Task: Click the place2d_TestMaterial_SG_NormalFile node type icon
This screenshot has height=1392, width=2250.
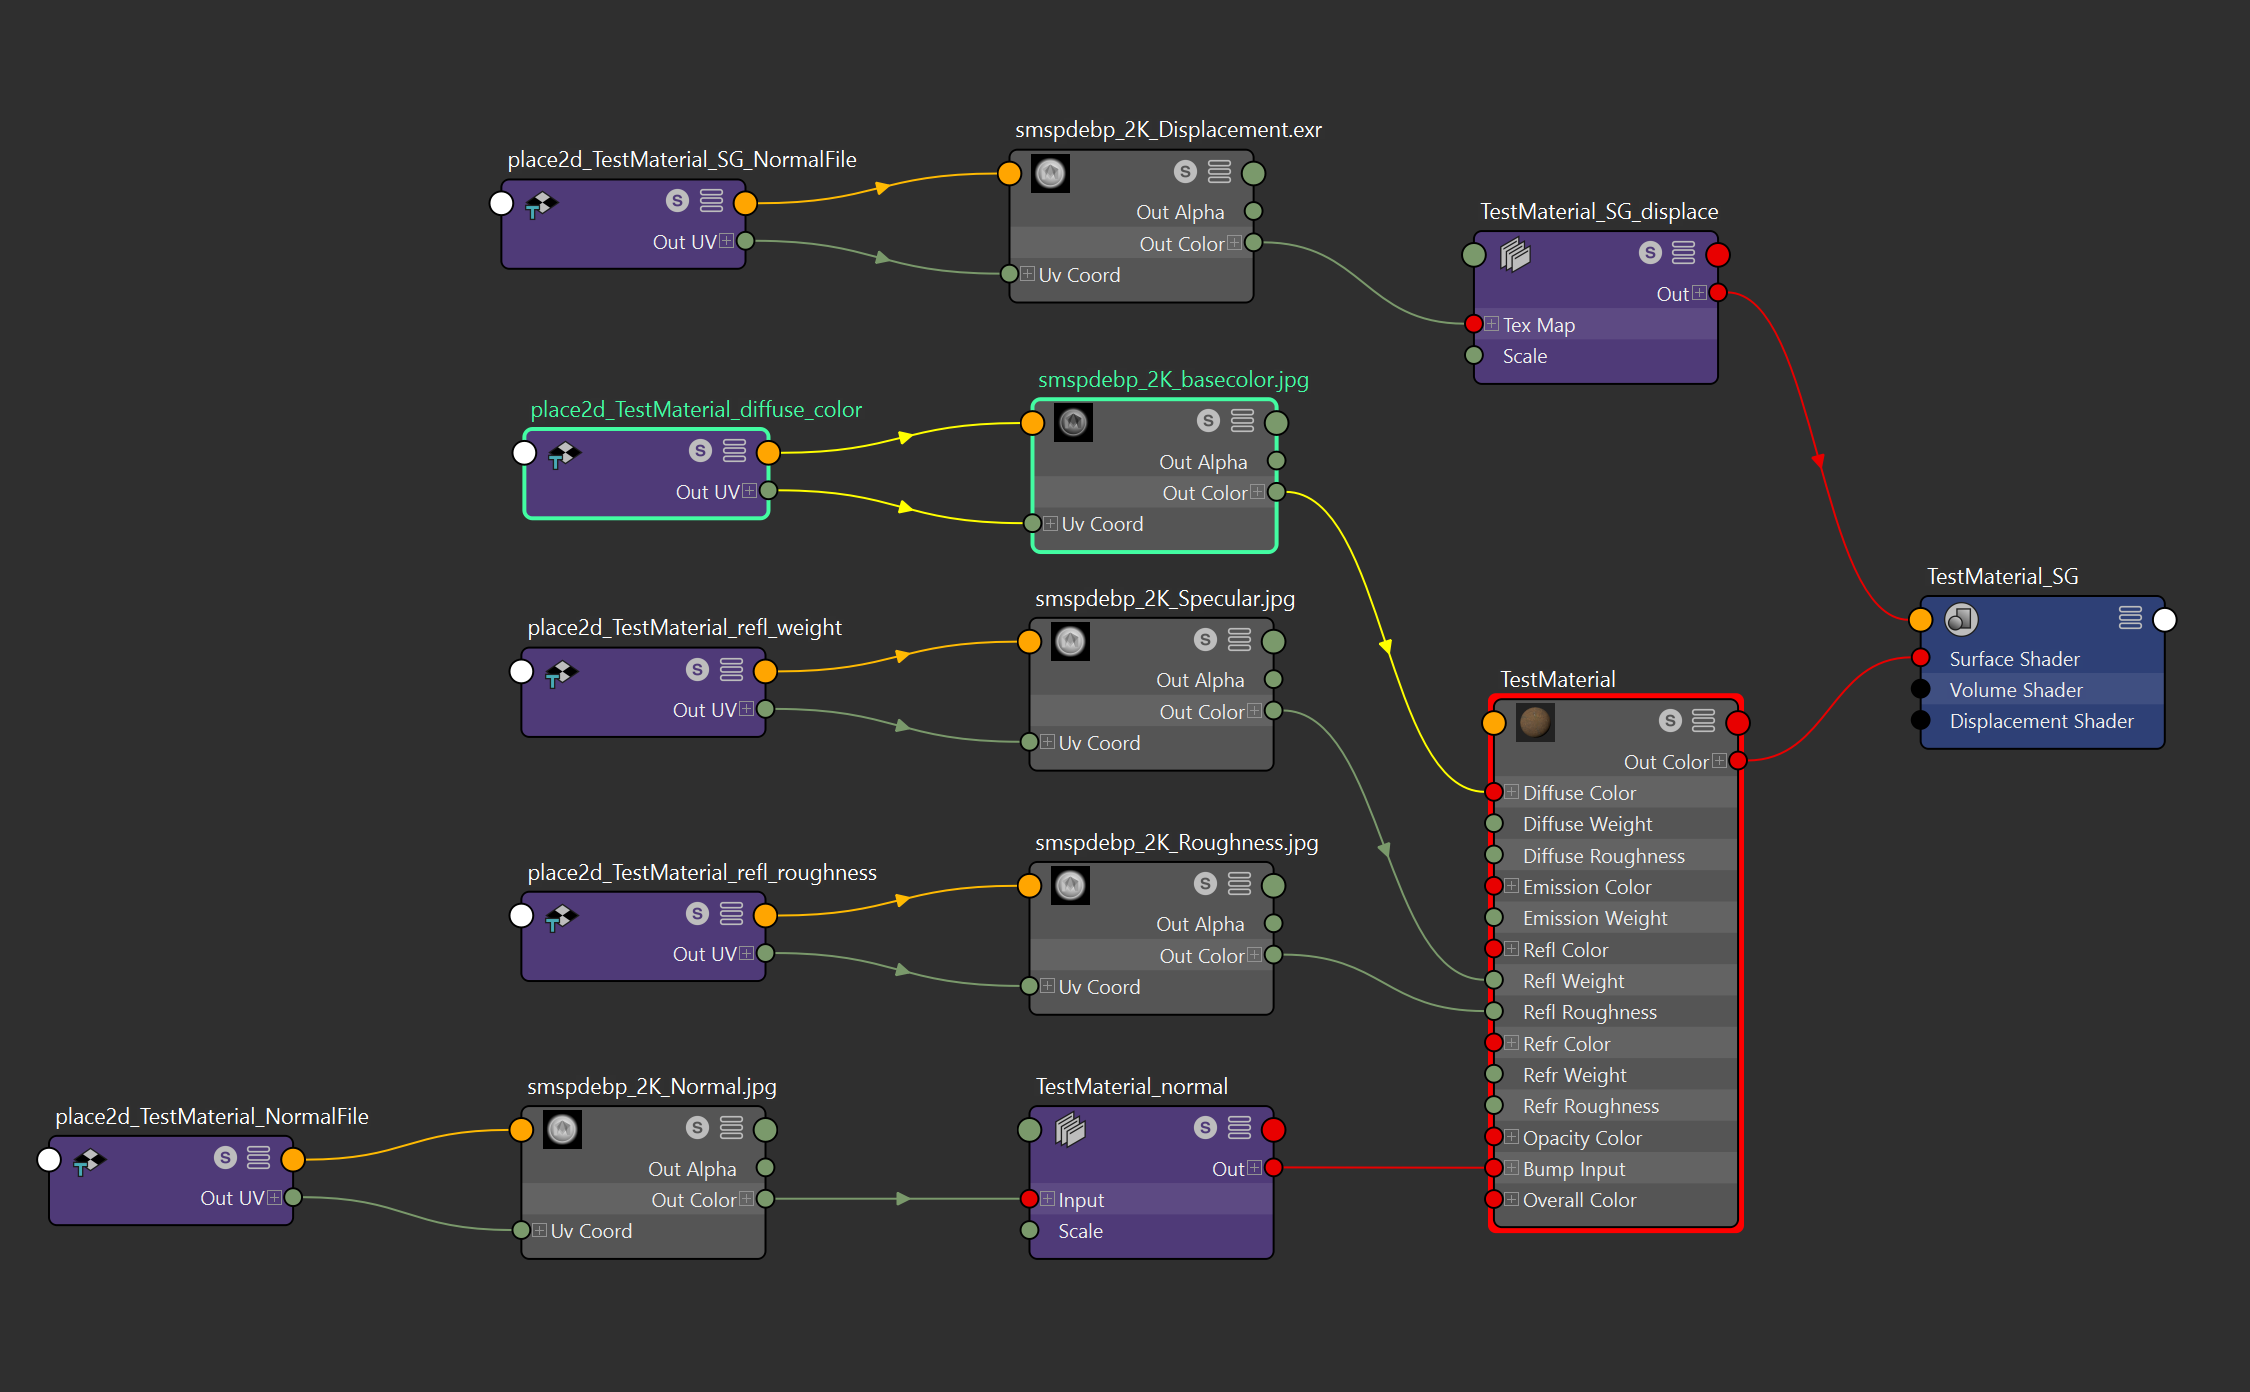Action: click(540, 204)
